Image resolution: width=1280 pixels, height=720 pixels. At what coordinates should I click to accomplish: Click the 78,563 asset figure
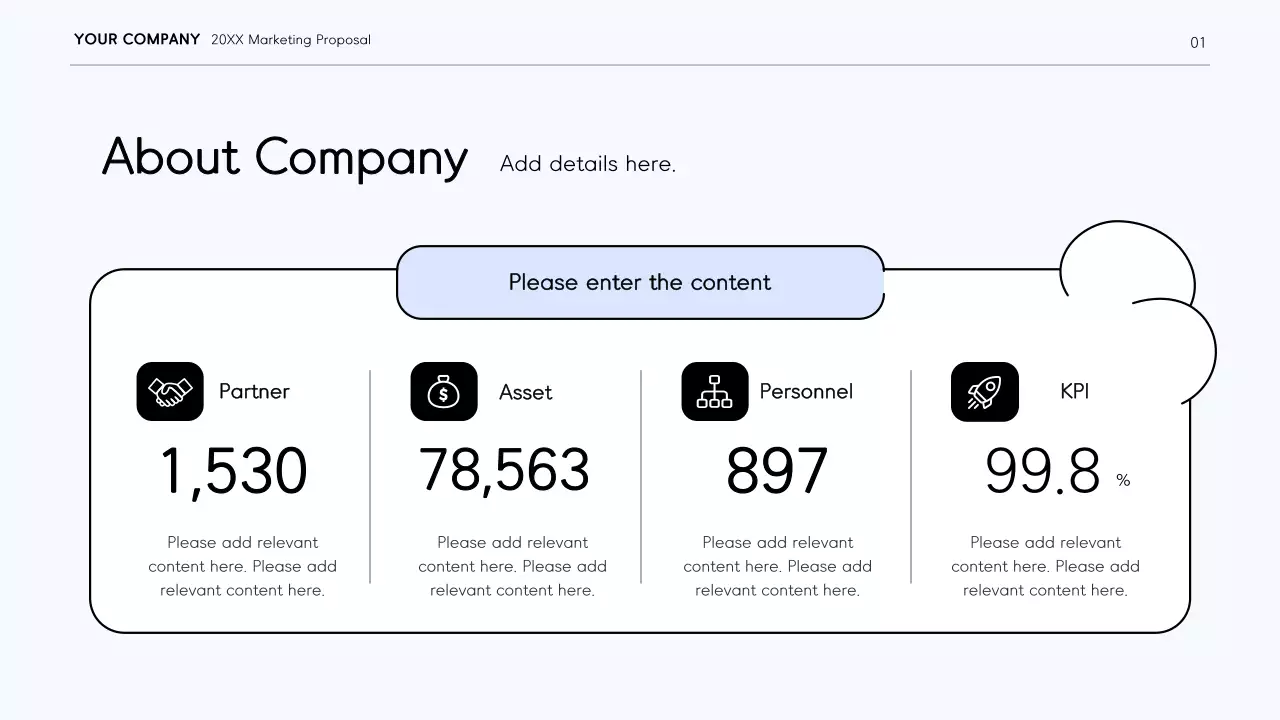coord(504,470)
